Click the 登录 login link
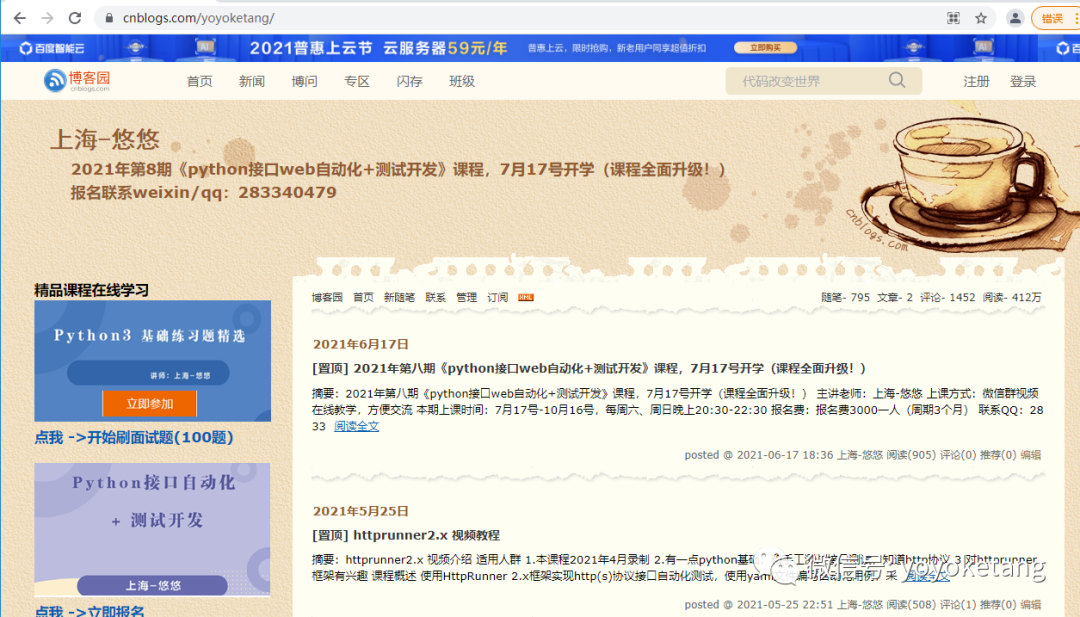Viewport: 1080px width, 617px height. click(1023, 82)
